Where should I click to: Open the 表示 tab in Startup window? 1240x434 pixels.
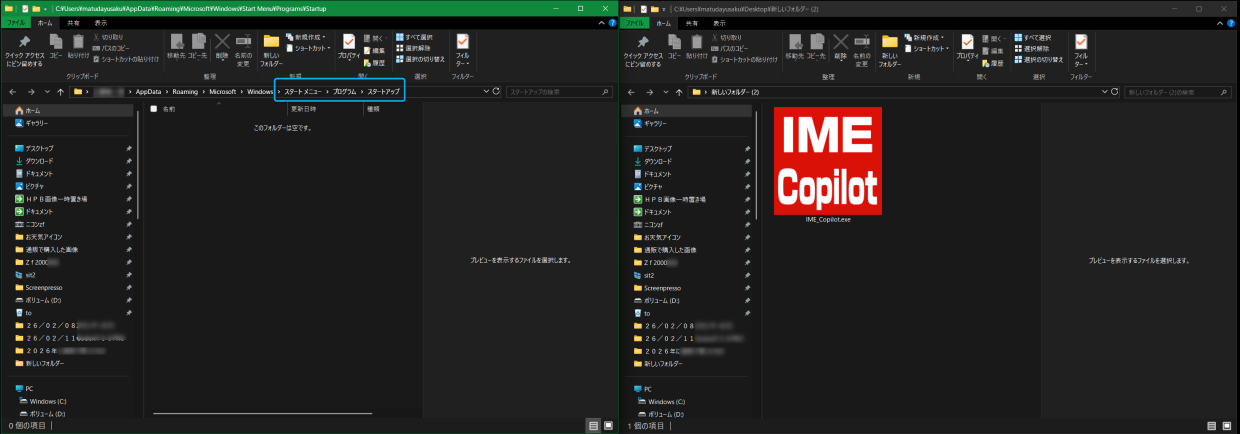coord(101,22)
